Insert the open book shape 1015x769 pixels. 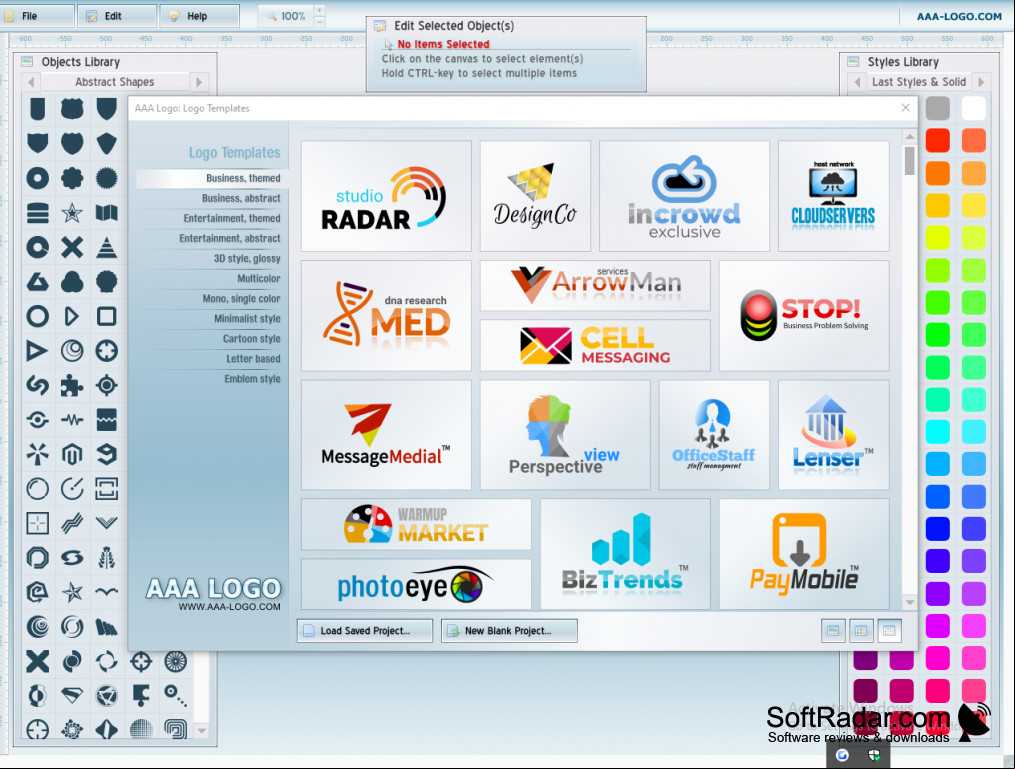pyautogui.click(x=107, y=212)
